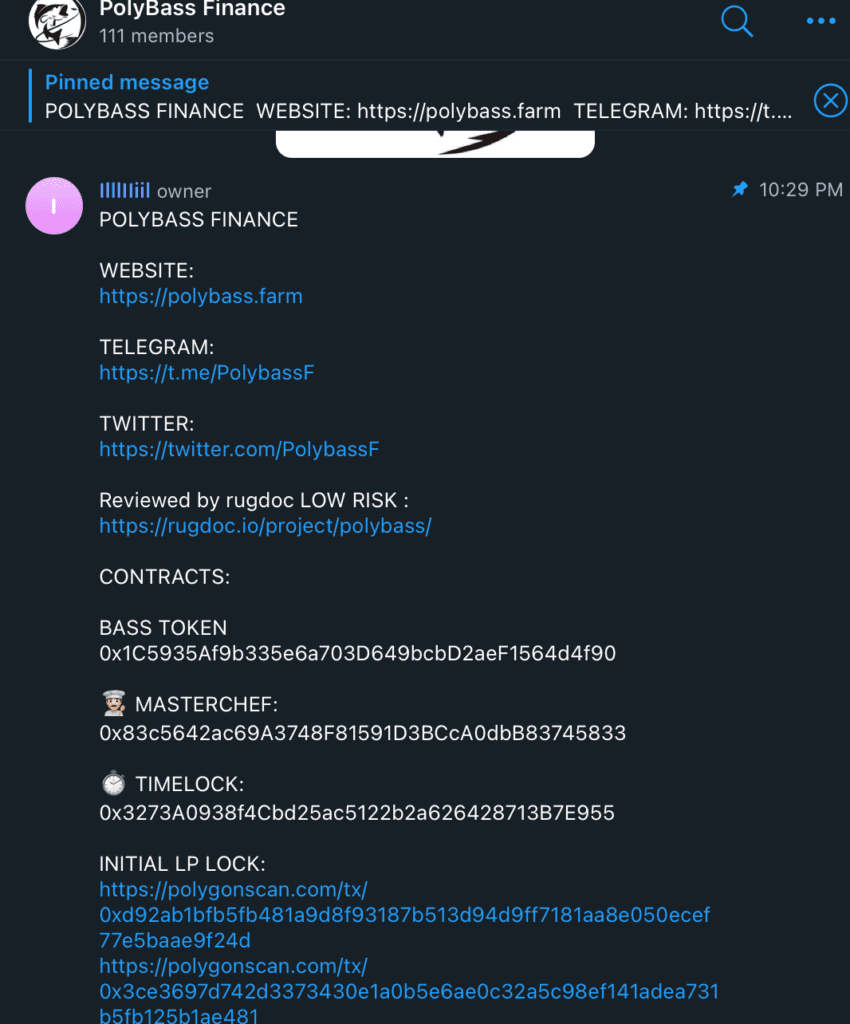Image resolution: width=850 pixels, height=1024 pixels.
Task: Tap the BASS TOKEN contract address
Action: tap(358, 654)
